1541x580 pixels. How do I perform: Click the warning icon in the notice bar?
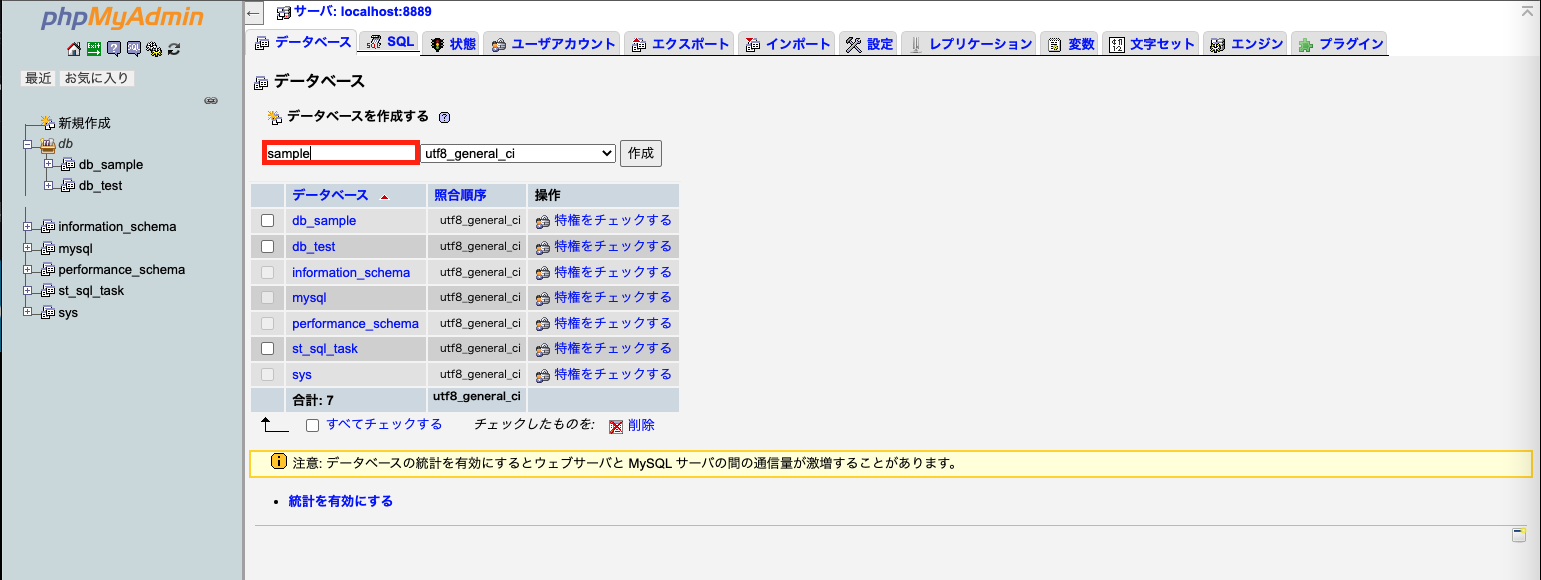pos(277,462)
